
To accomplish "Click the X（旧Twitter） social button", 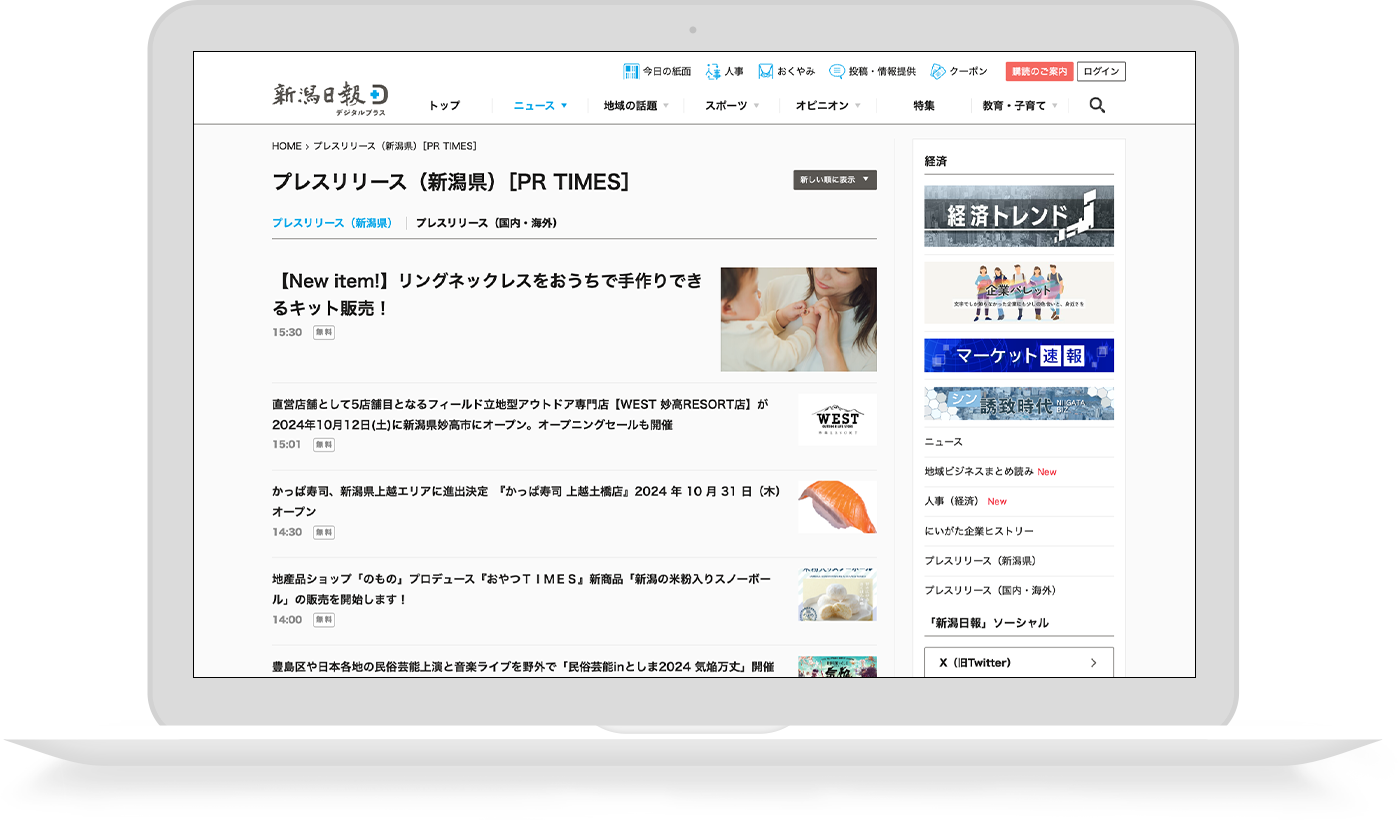I will click(1019, 662).
